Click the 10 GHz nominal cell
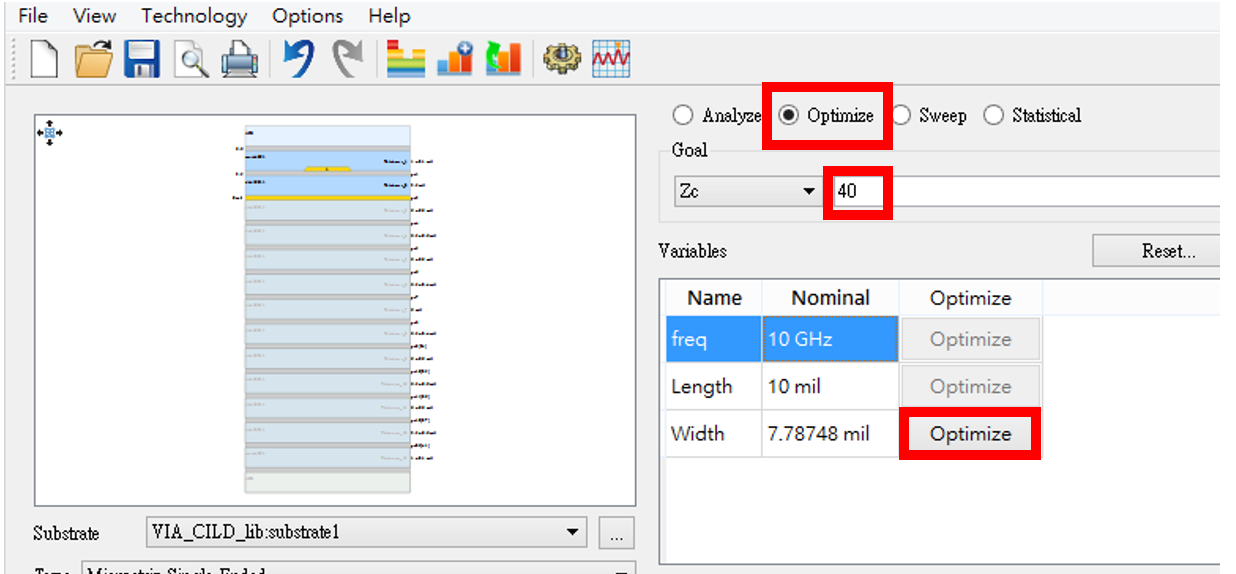 830,339
